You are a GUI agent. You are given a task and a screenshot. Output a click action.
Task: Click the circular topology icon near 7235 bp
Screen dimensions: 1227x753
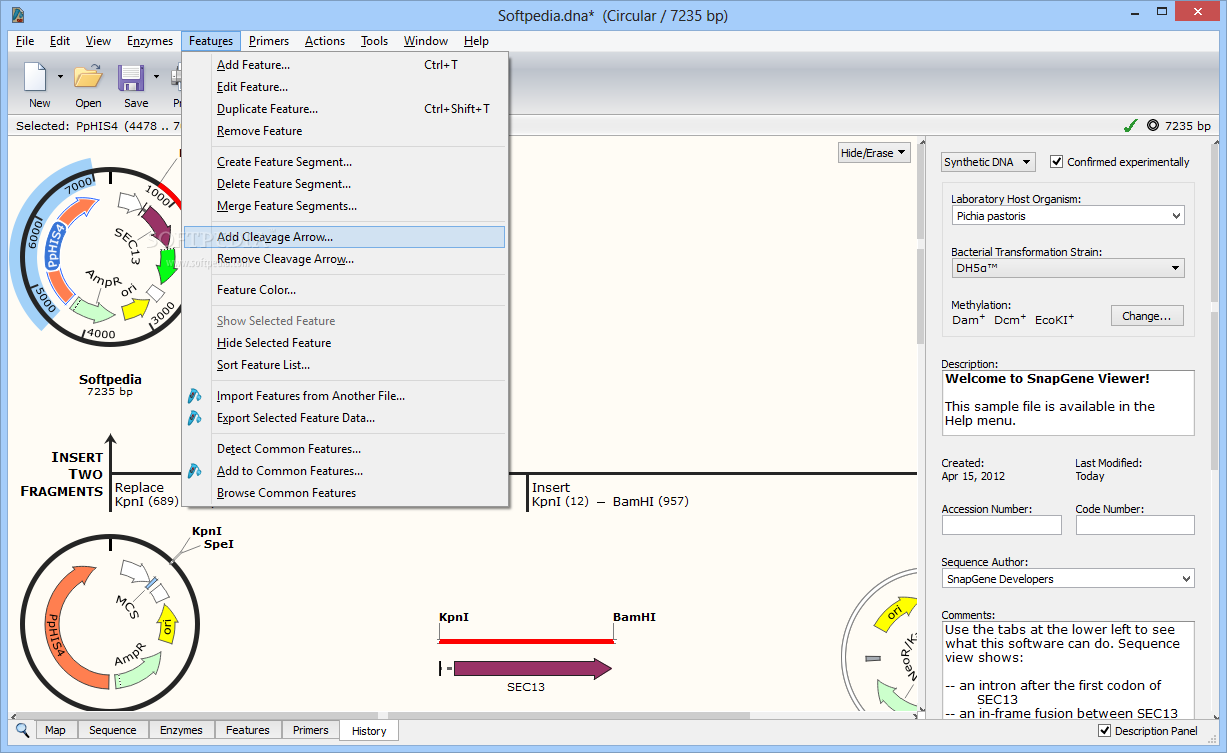click(x=1153, y=126)
